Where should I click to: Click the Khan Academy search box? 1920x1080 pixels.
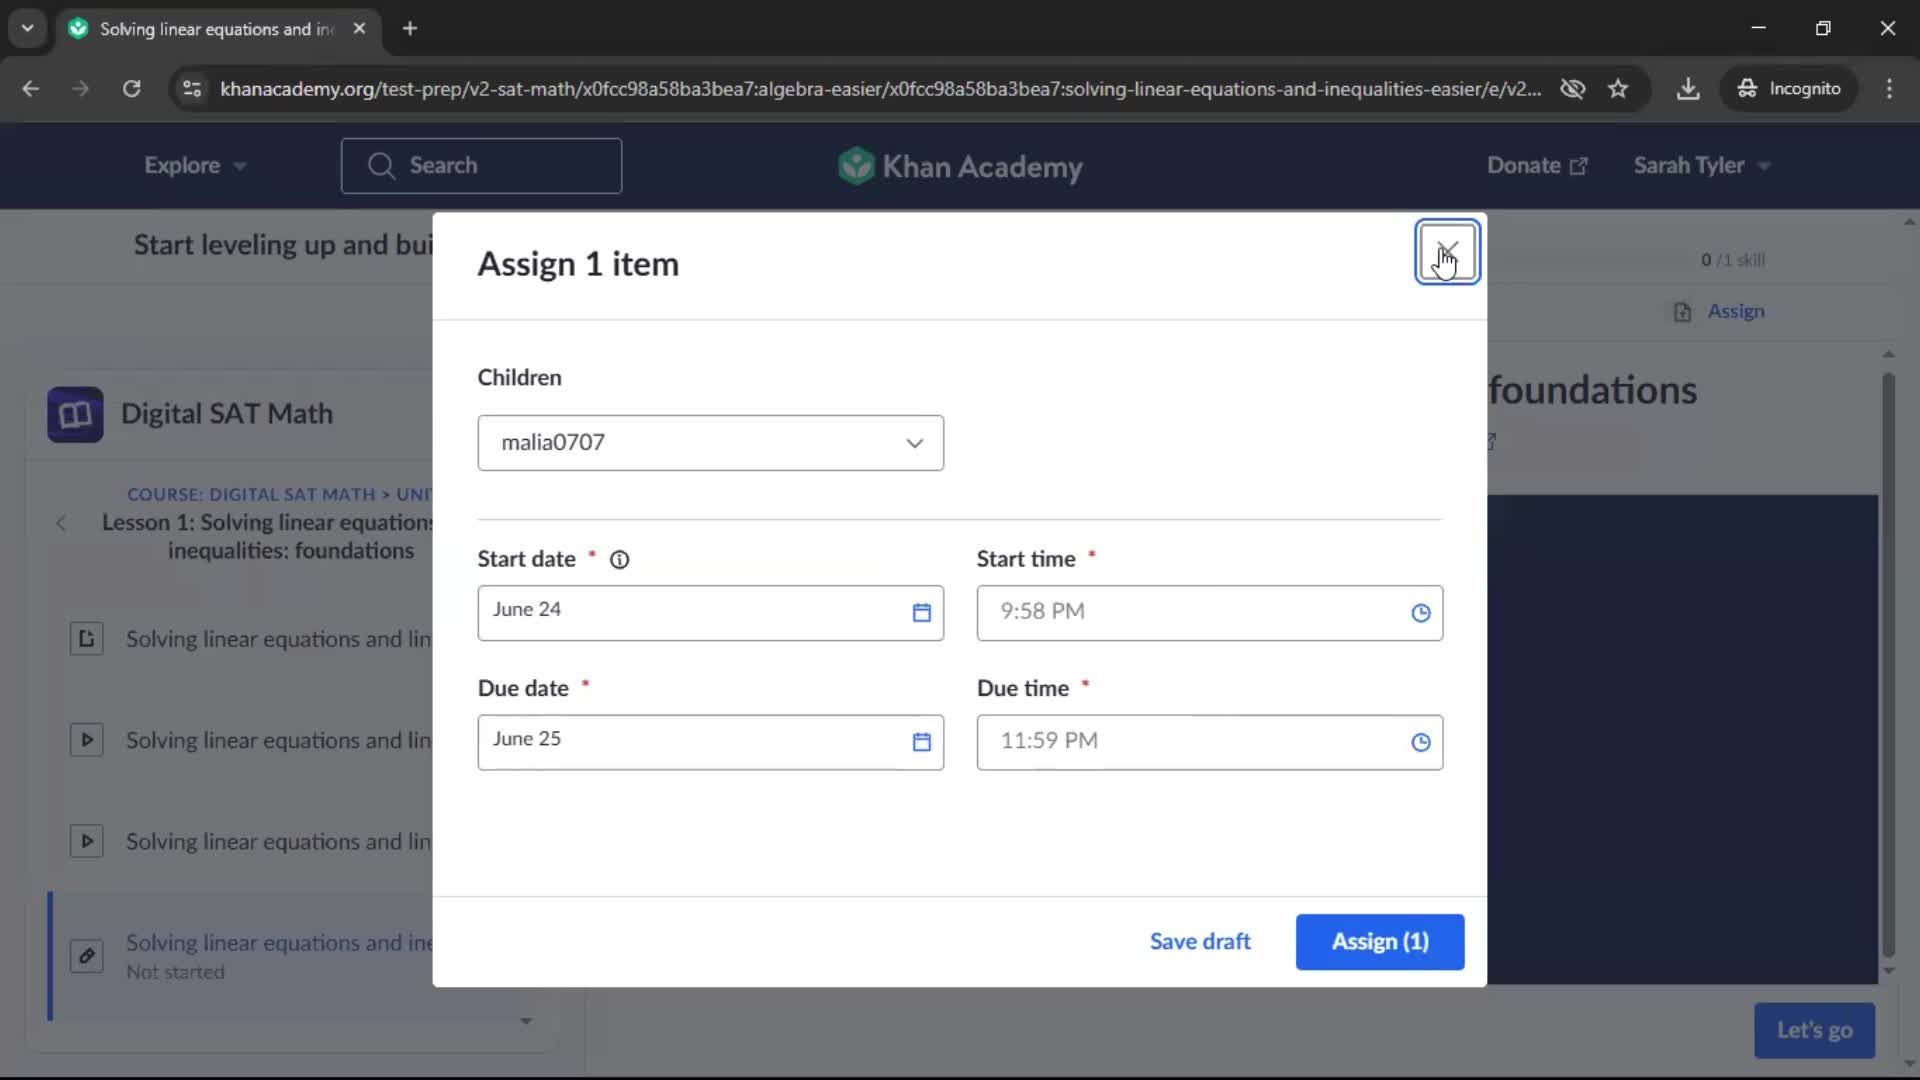point(481,166)
